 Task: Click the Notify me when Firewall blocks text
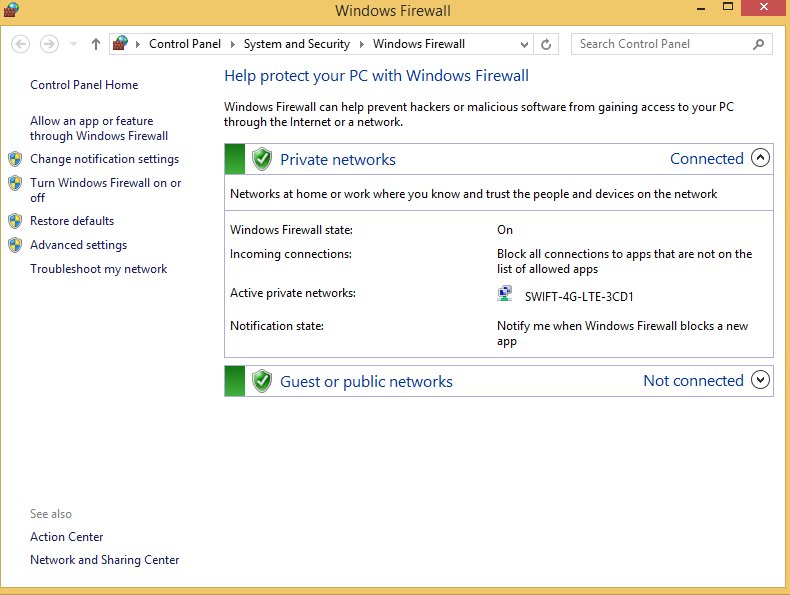(622, 334)
